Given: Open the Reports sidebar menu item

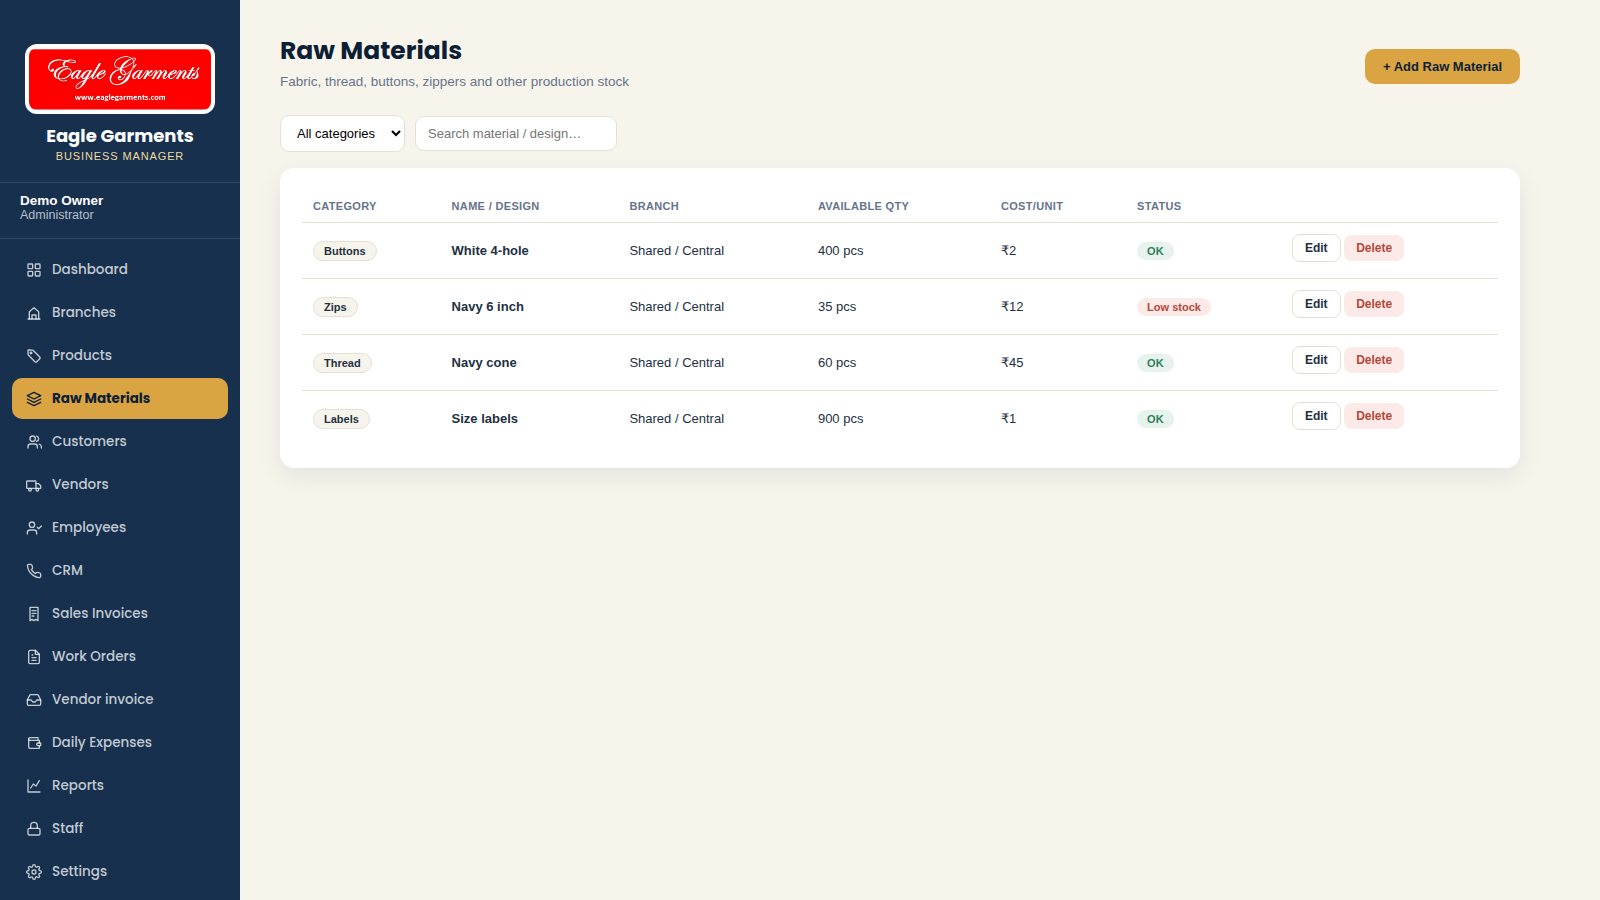Looking at the screenshot, I should pos(120,786).
